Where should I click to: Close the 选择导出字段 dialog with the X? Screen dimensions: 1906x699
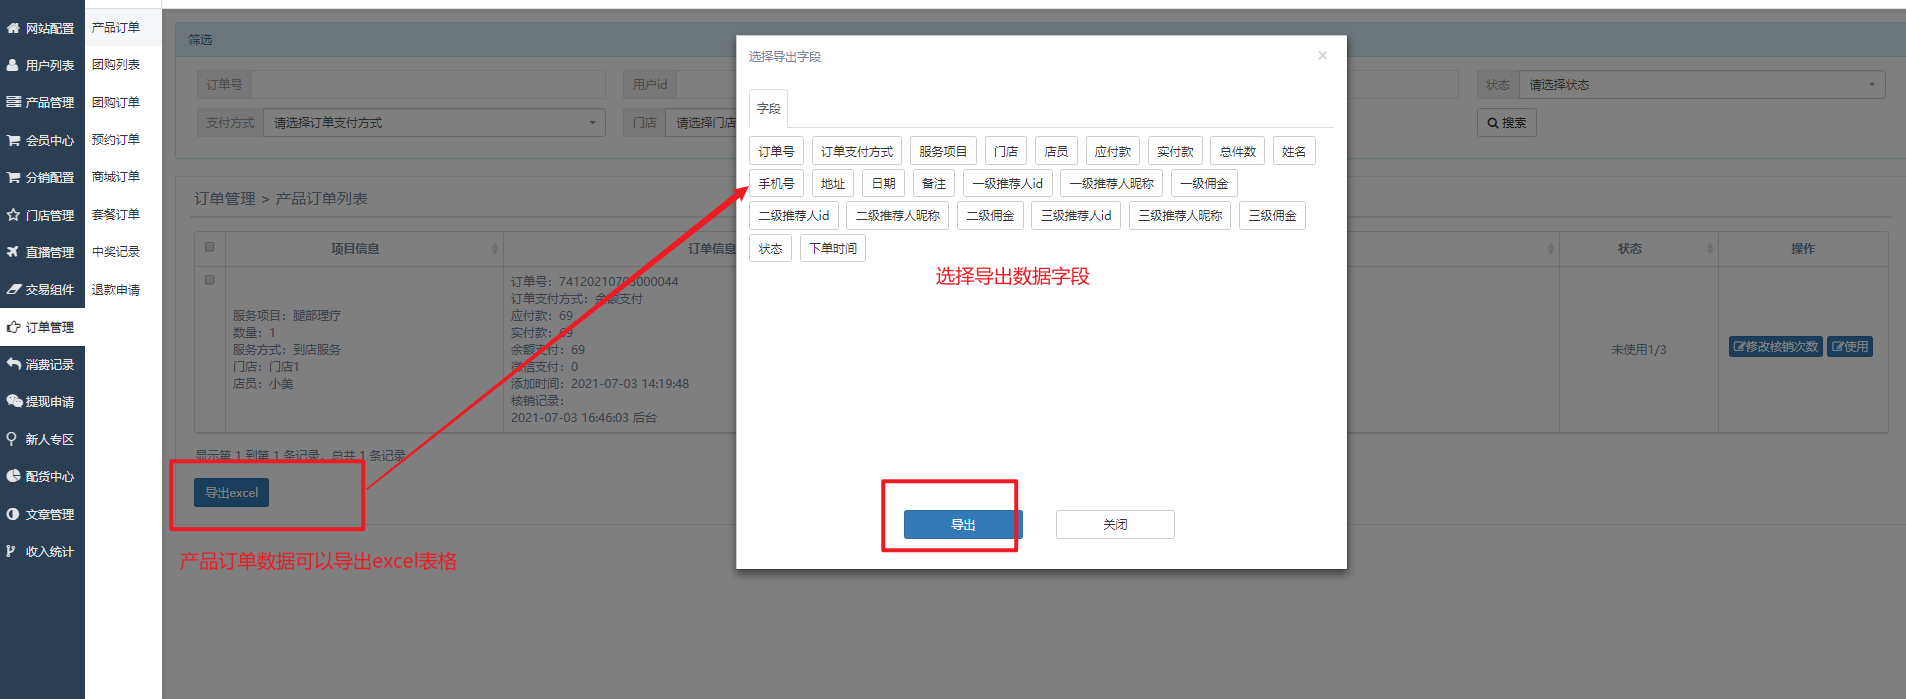click(x=1322, y=56)
